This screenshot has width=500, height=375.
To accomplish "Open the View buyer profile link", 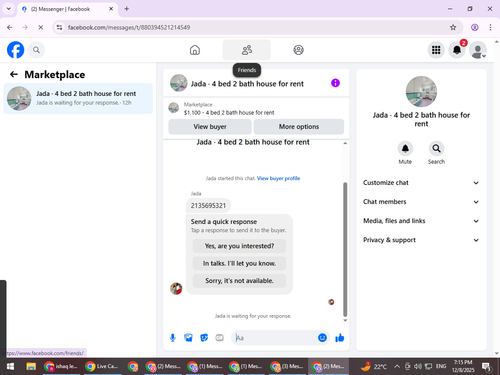I will (278, 178).
